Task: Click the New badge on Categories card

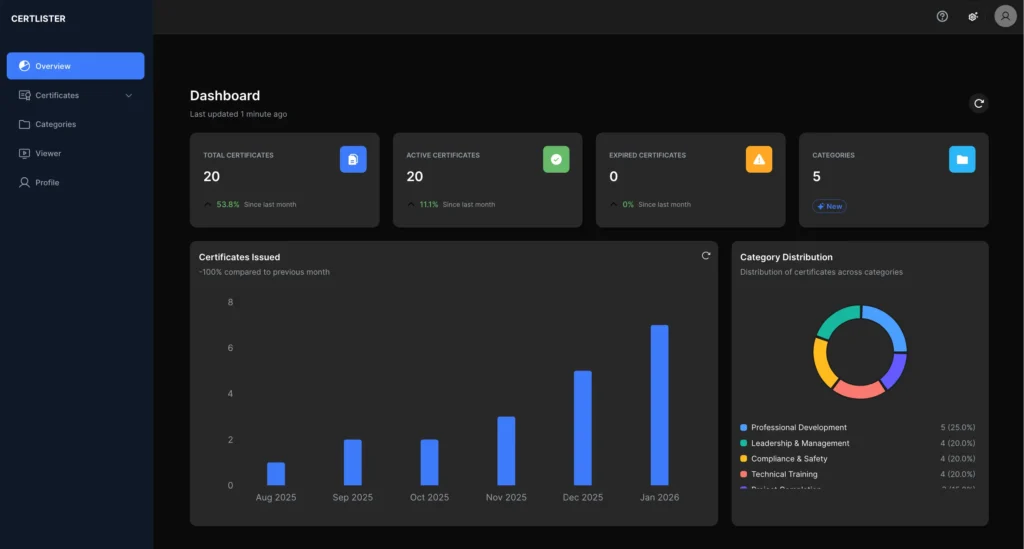Action: click(830, 206)
